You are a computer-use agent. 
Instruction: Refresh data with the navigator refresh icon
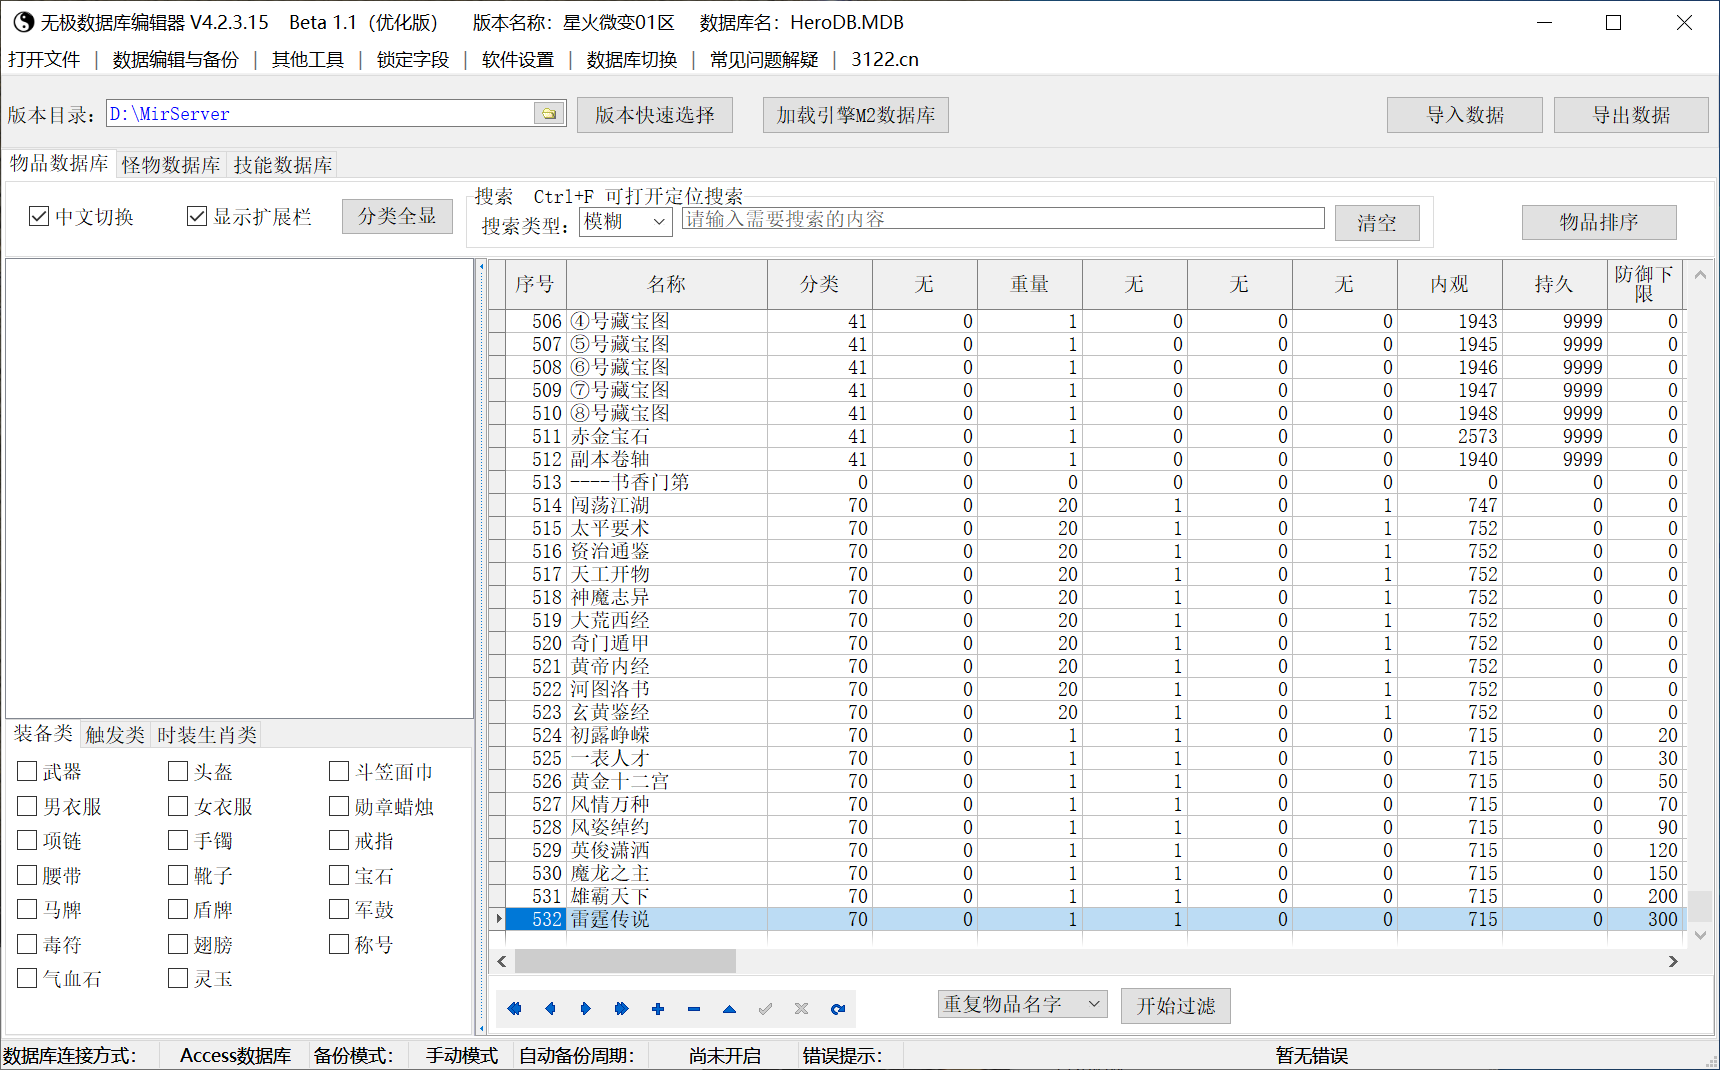tap(838, 1008)
